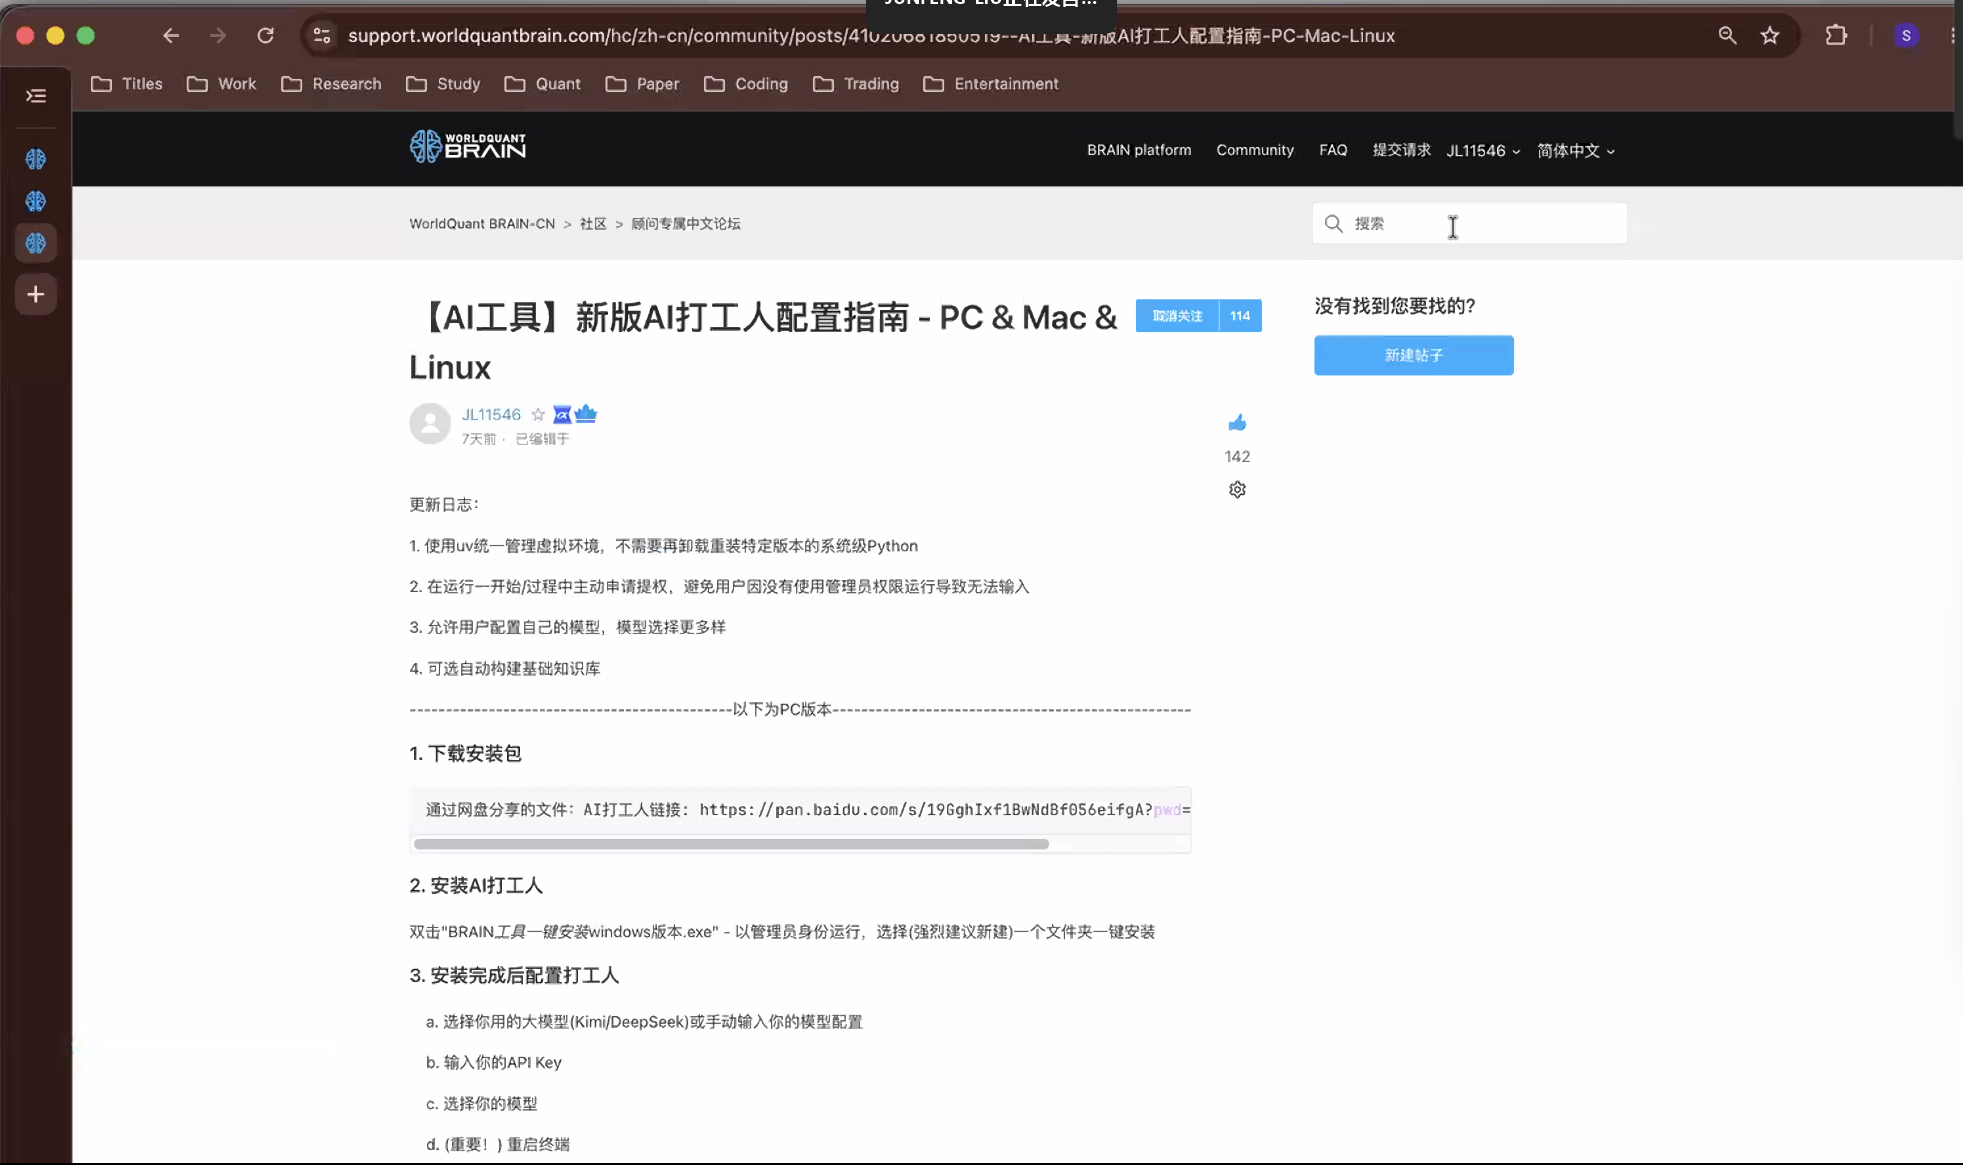The width and height of the screenshot is (1963, 1165).
Task: Open BRAIN platform nav link
Action: point(1139,150)
